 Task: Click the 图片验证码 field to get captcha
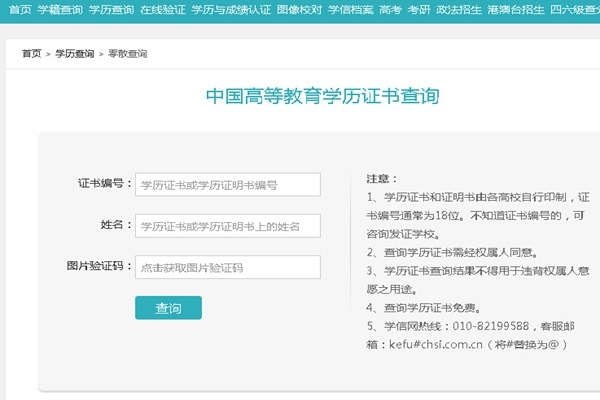tap(227, 267)
